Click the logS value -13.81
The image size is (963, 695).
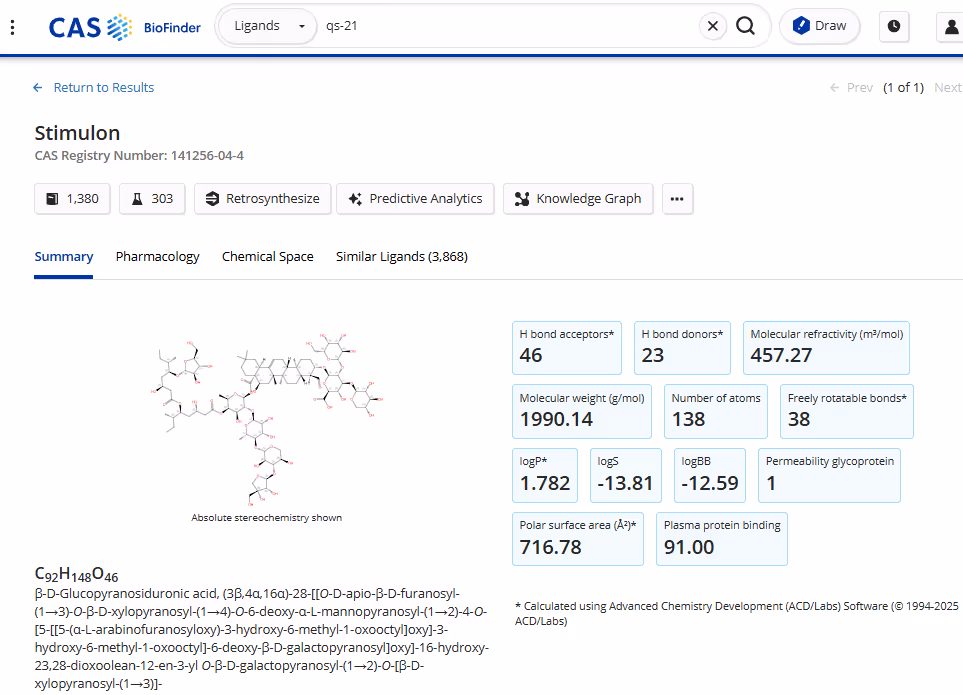625,483
